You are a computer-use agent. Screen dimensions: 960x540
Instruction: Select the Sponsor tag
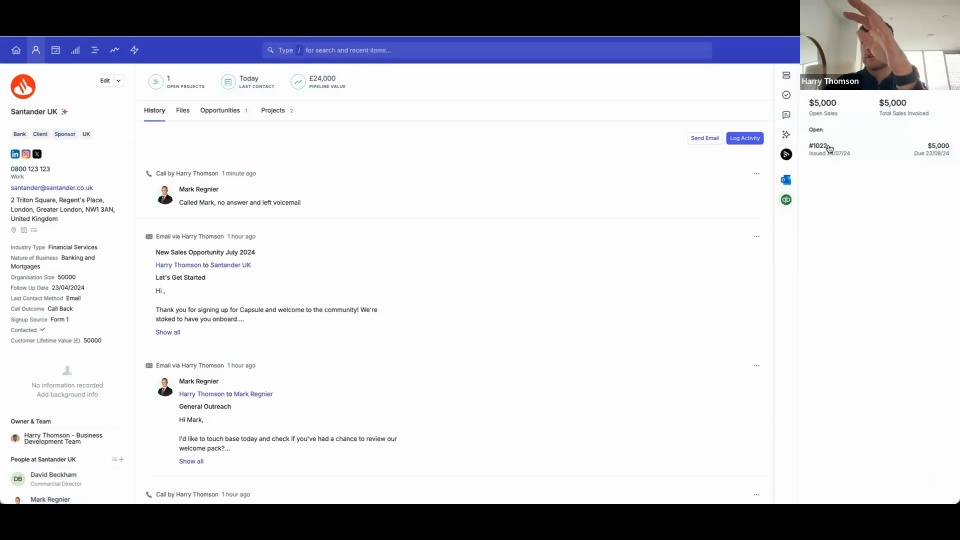[64, 134]
